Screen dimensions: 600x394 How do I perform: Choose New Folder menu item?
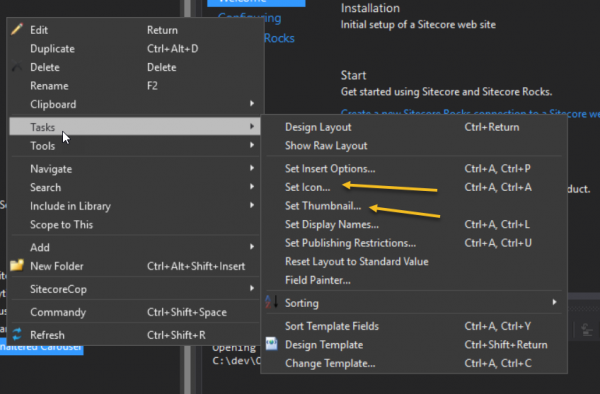(x=135, y=266)
